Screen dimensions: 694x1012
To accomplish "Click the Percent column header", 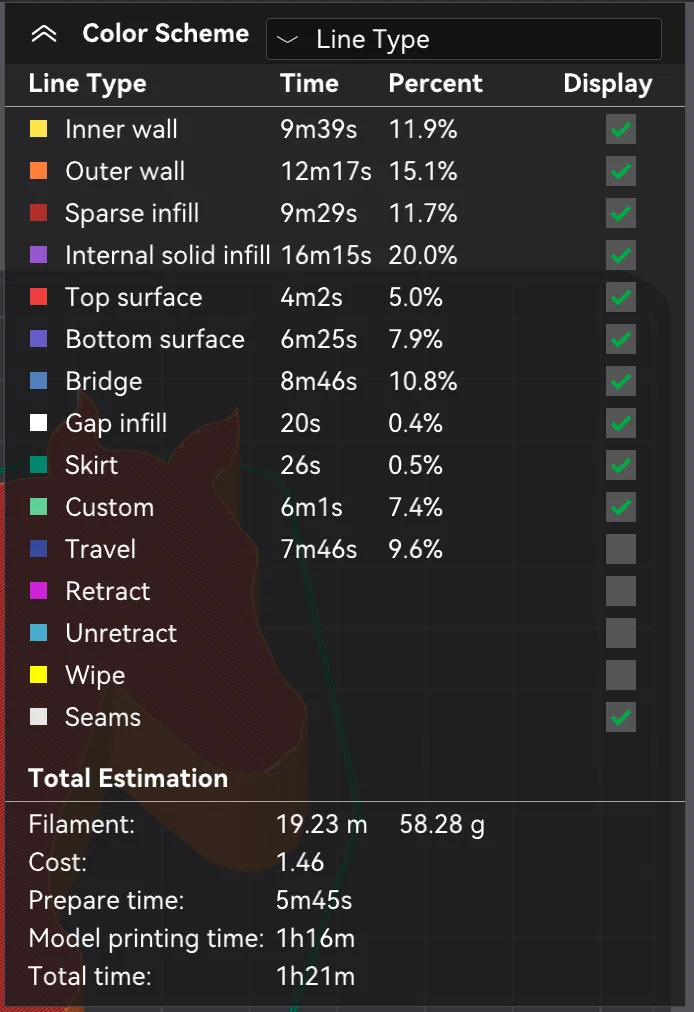I will [435, 84].
